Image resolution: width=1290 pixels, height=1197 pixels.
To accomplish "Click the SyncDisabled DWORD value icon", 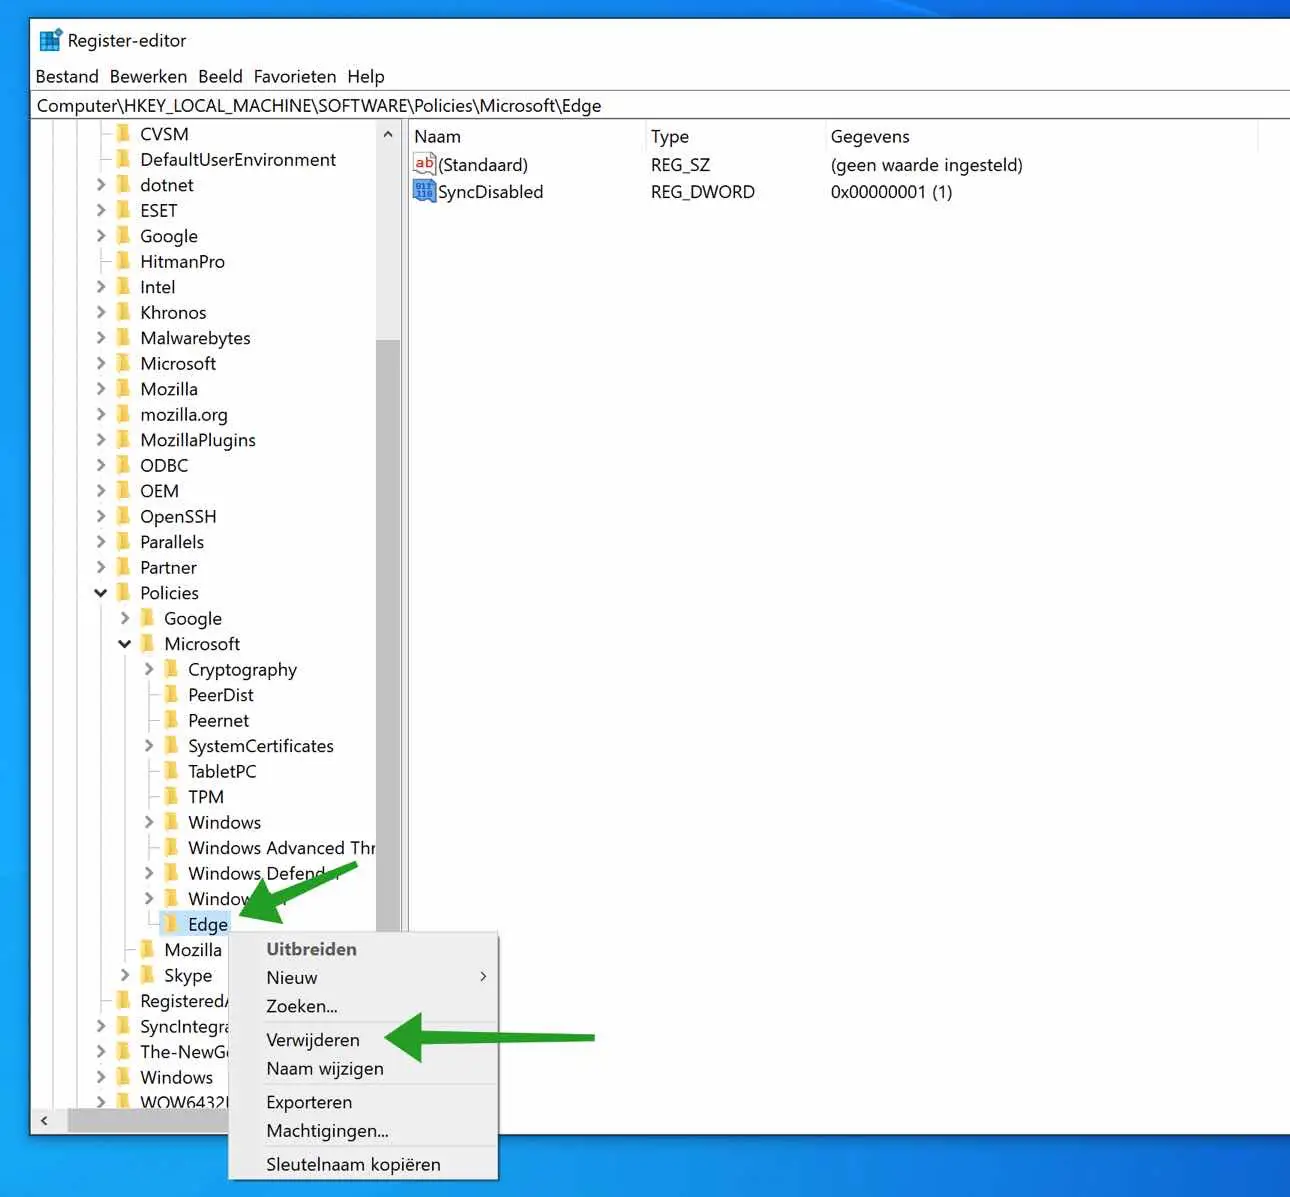I will (424, 191).
